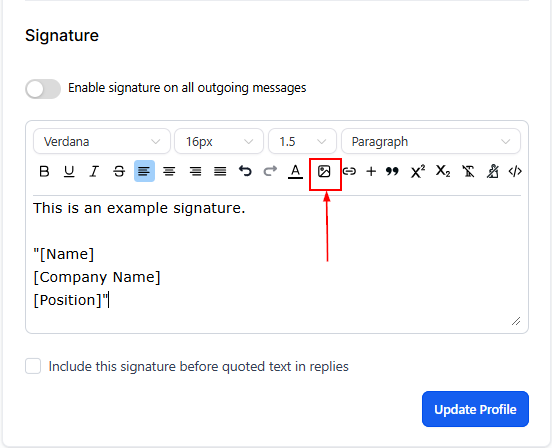Check include signature before quoted text

point(33,366)
